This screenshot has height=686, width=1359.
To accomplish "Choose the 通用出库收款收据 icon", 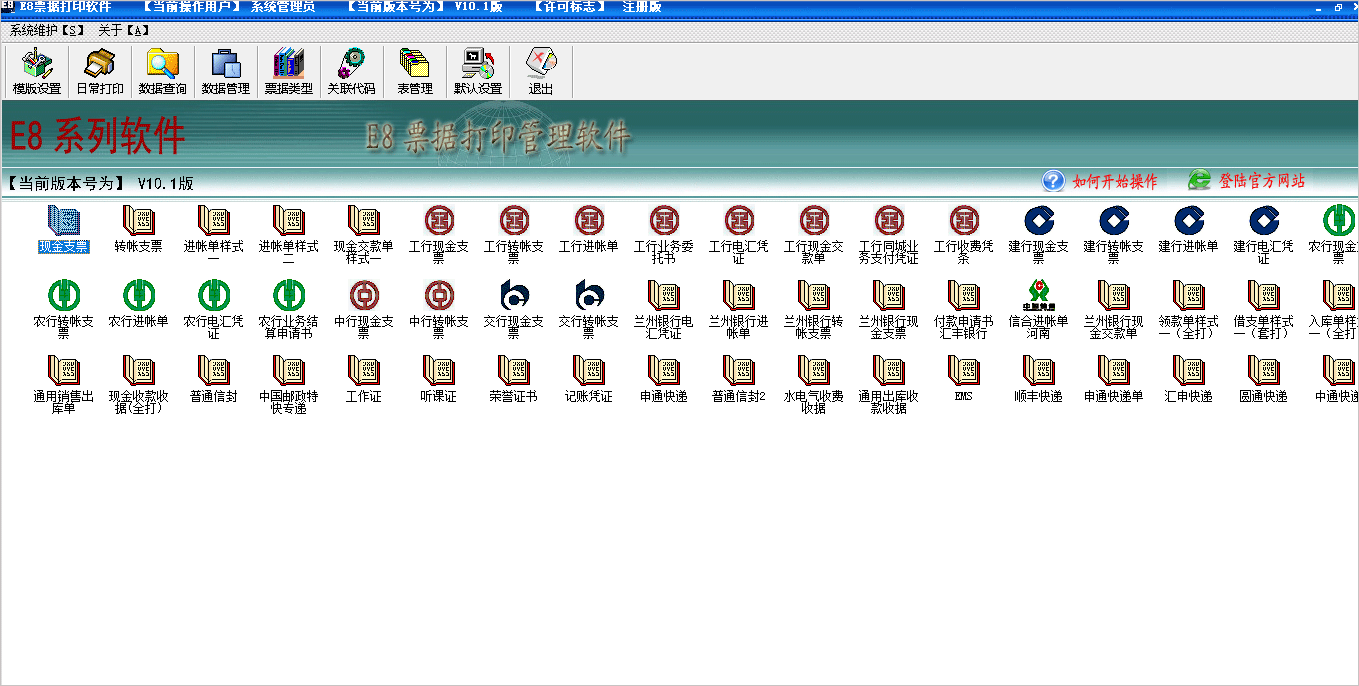I will [x=888, y=384].
